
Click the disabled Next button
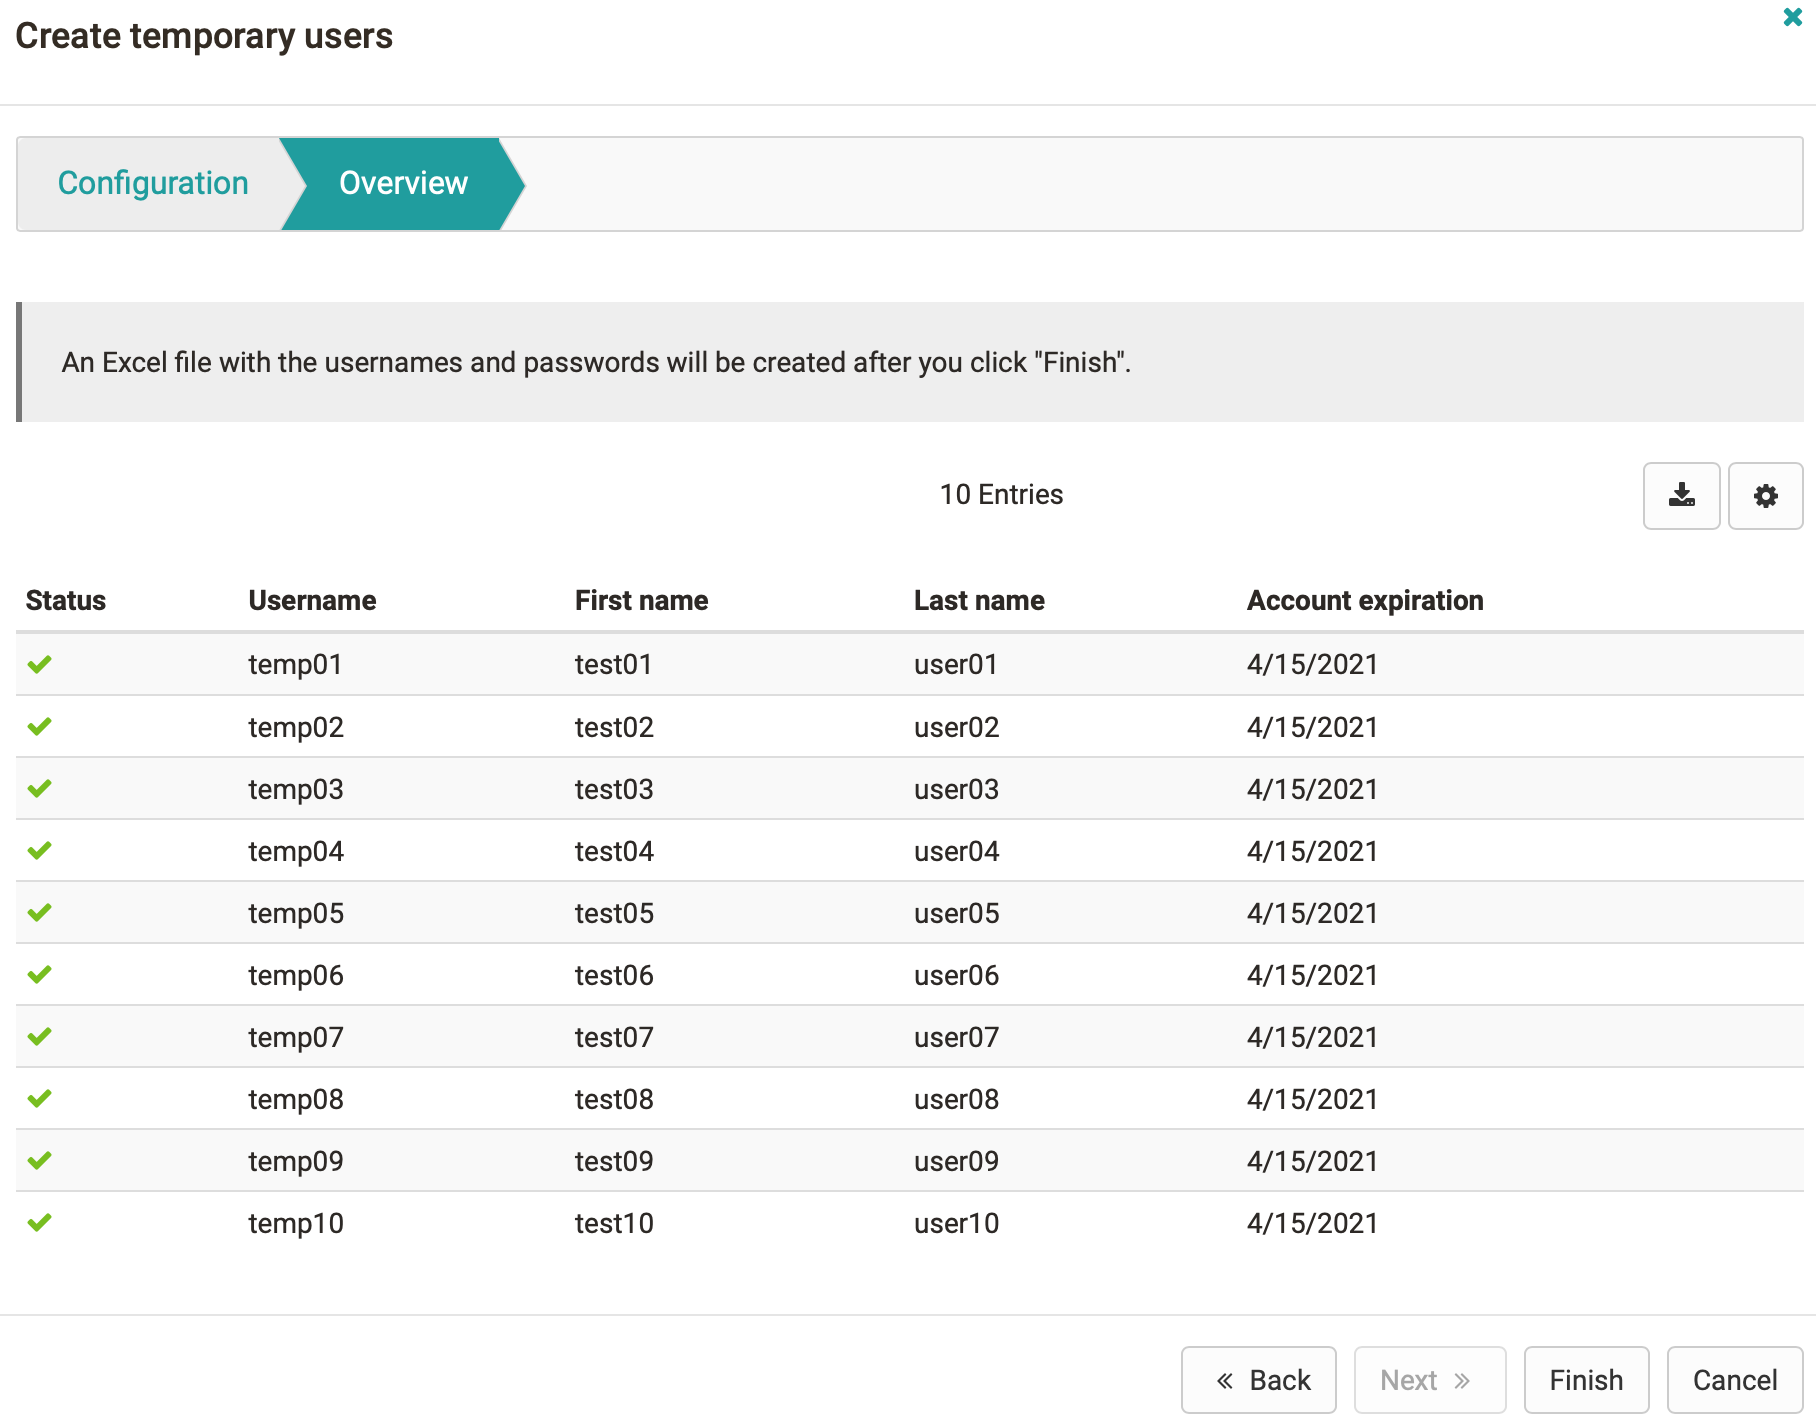tap(1428, 1380)
